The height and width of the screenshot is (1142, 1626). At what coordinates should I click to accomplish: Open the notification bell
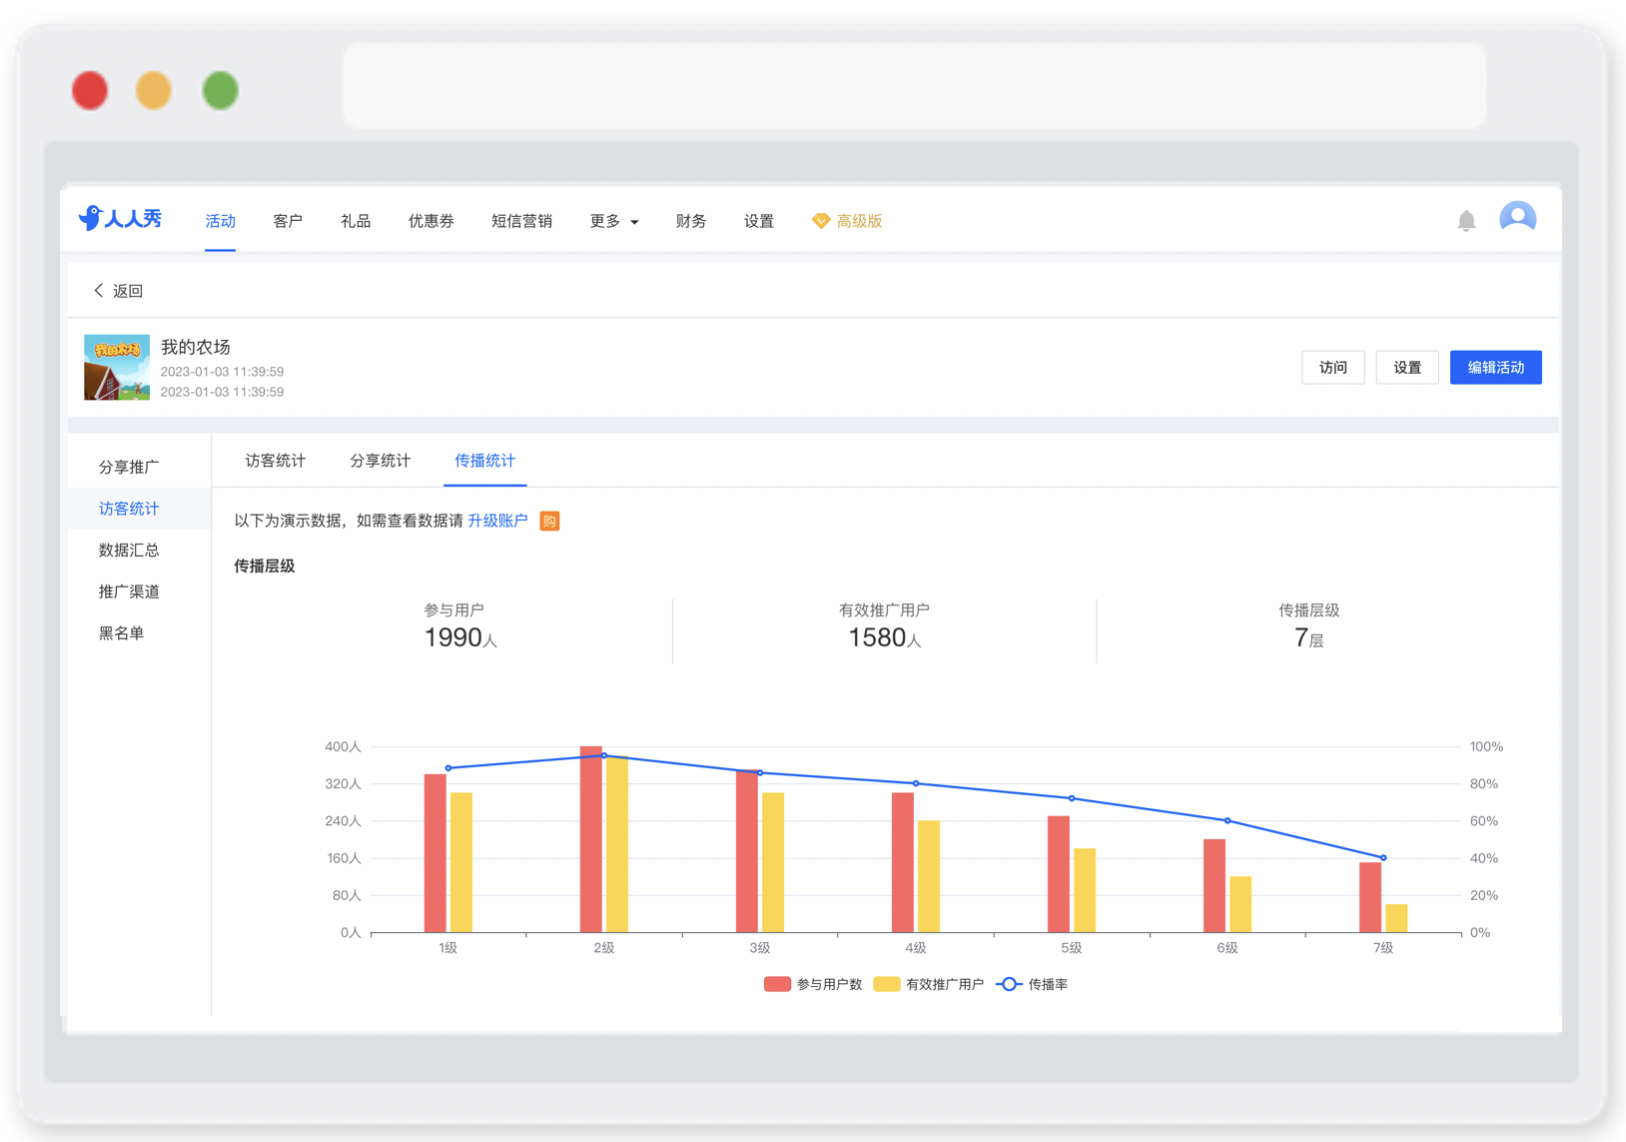point(1466,221)
